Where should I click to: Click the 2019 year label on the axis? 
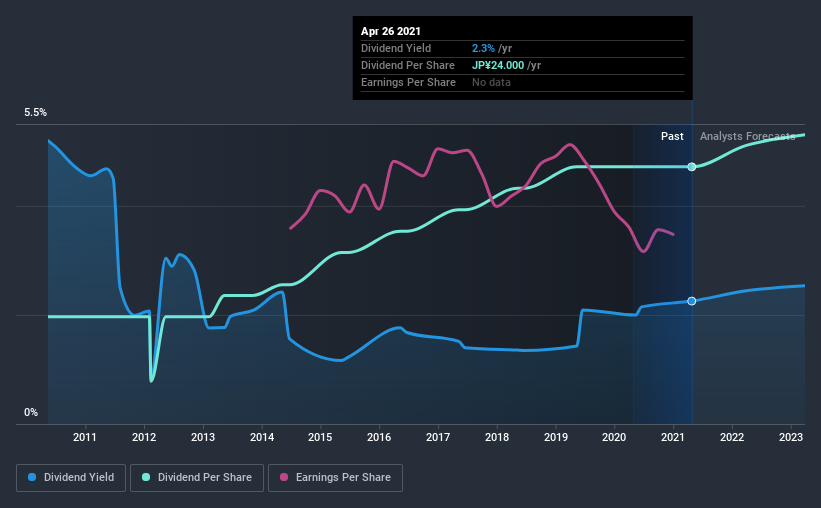tap(556, 437)
